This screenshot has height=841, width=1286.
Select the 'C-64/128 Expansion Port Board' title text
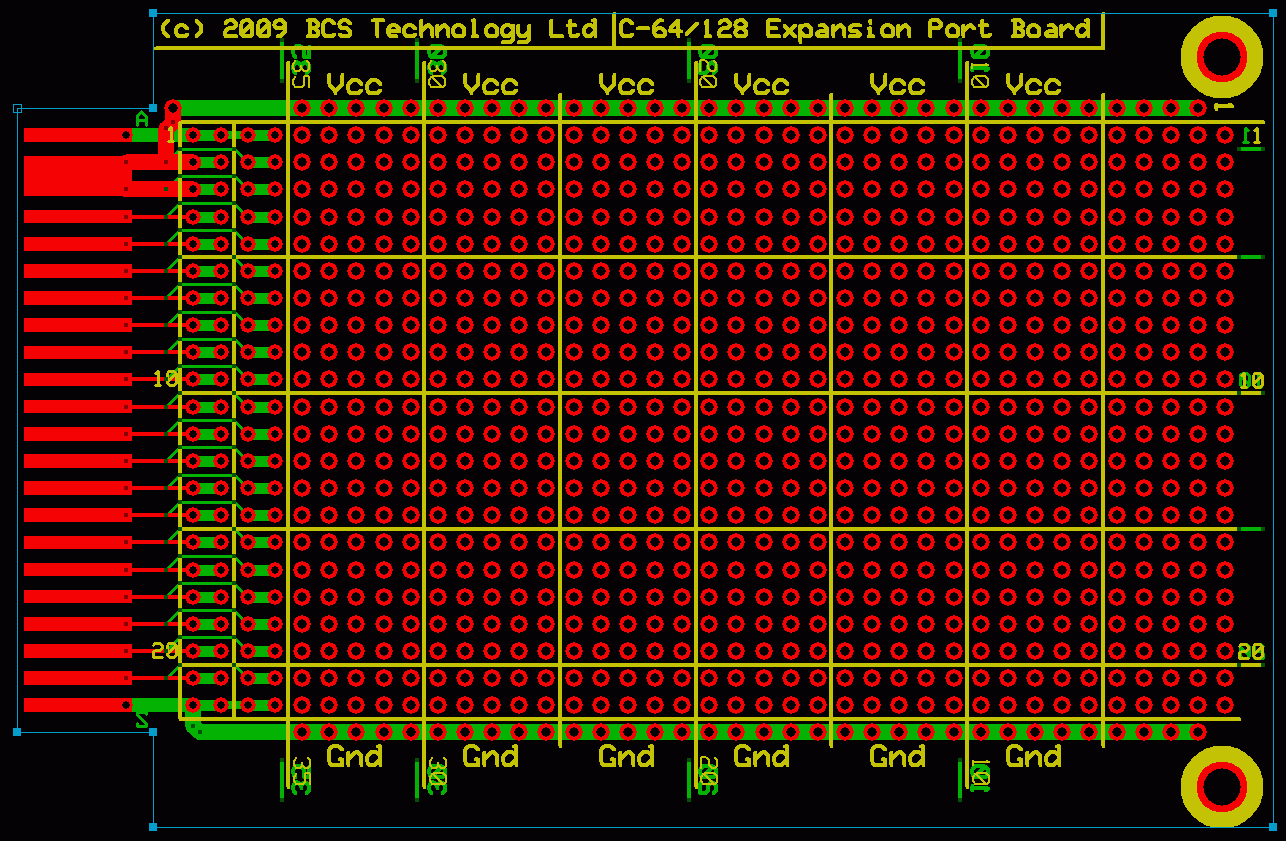[x=855, y=29]
